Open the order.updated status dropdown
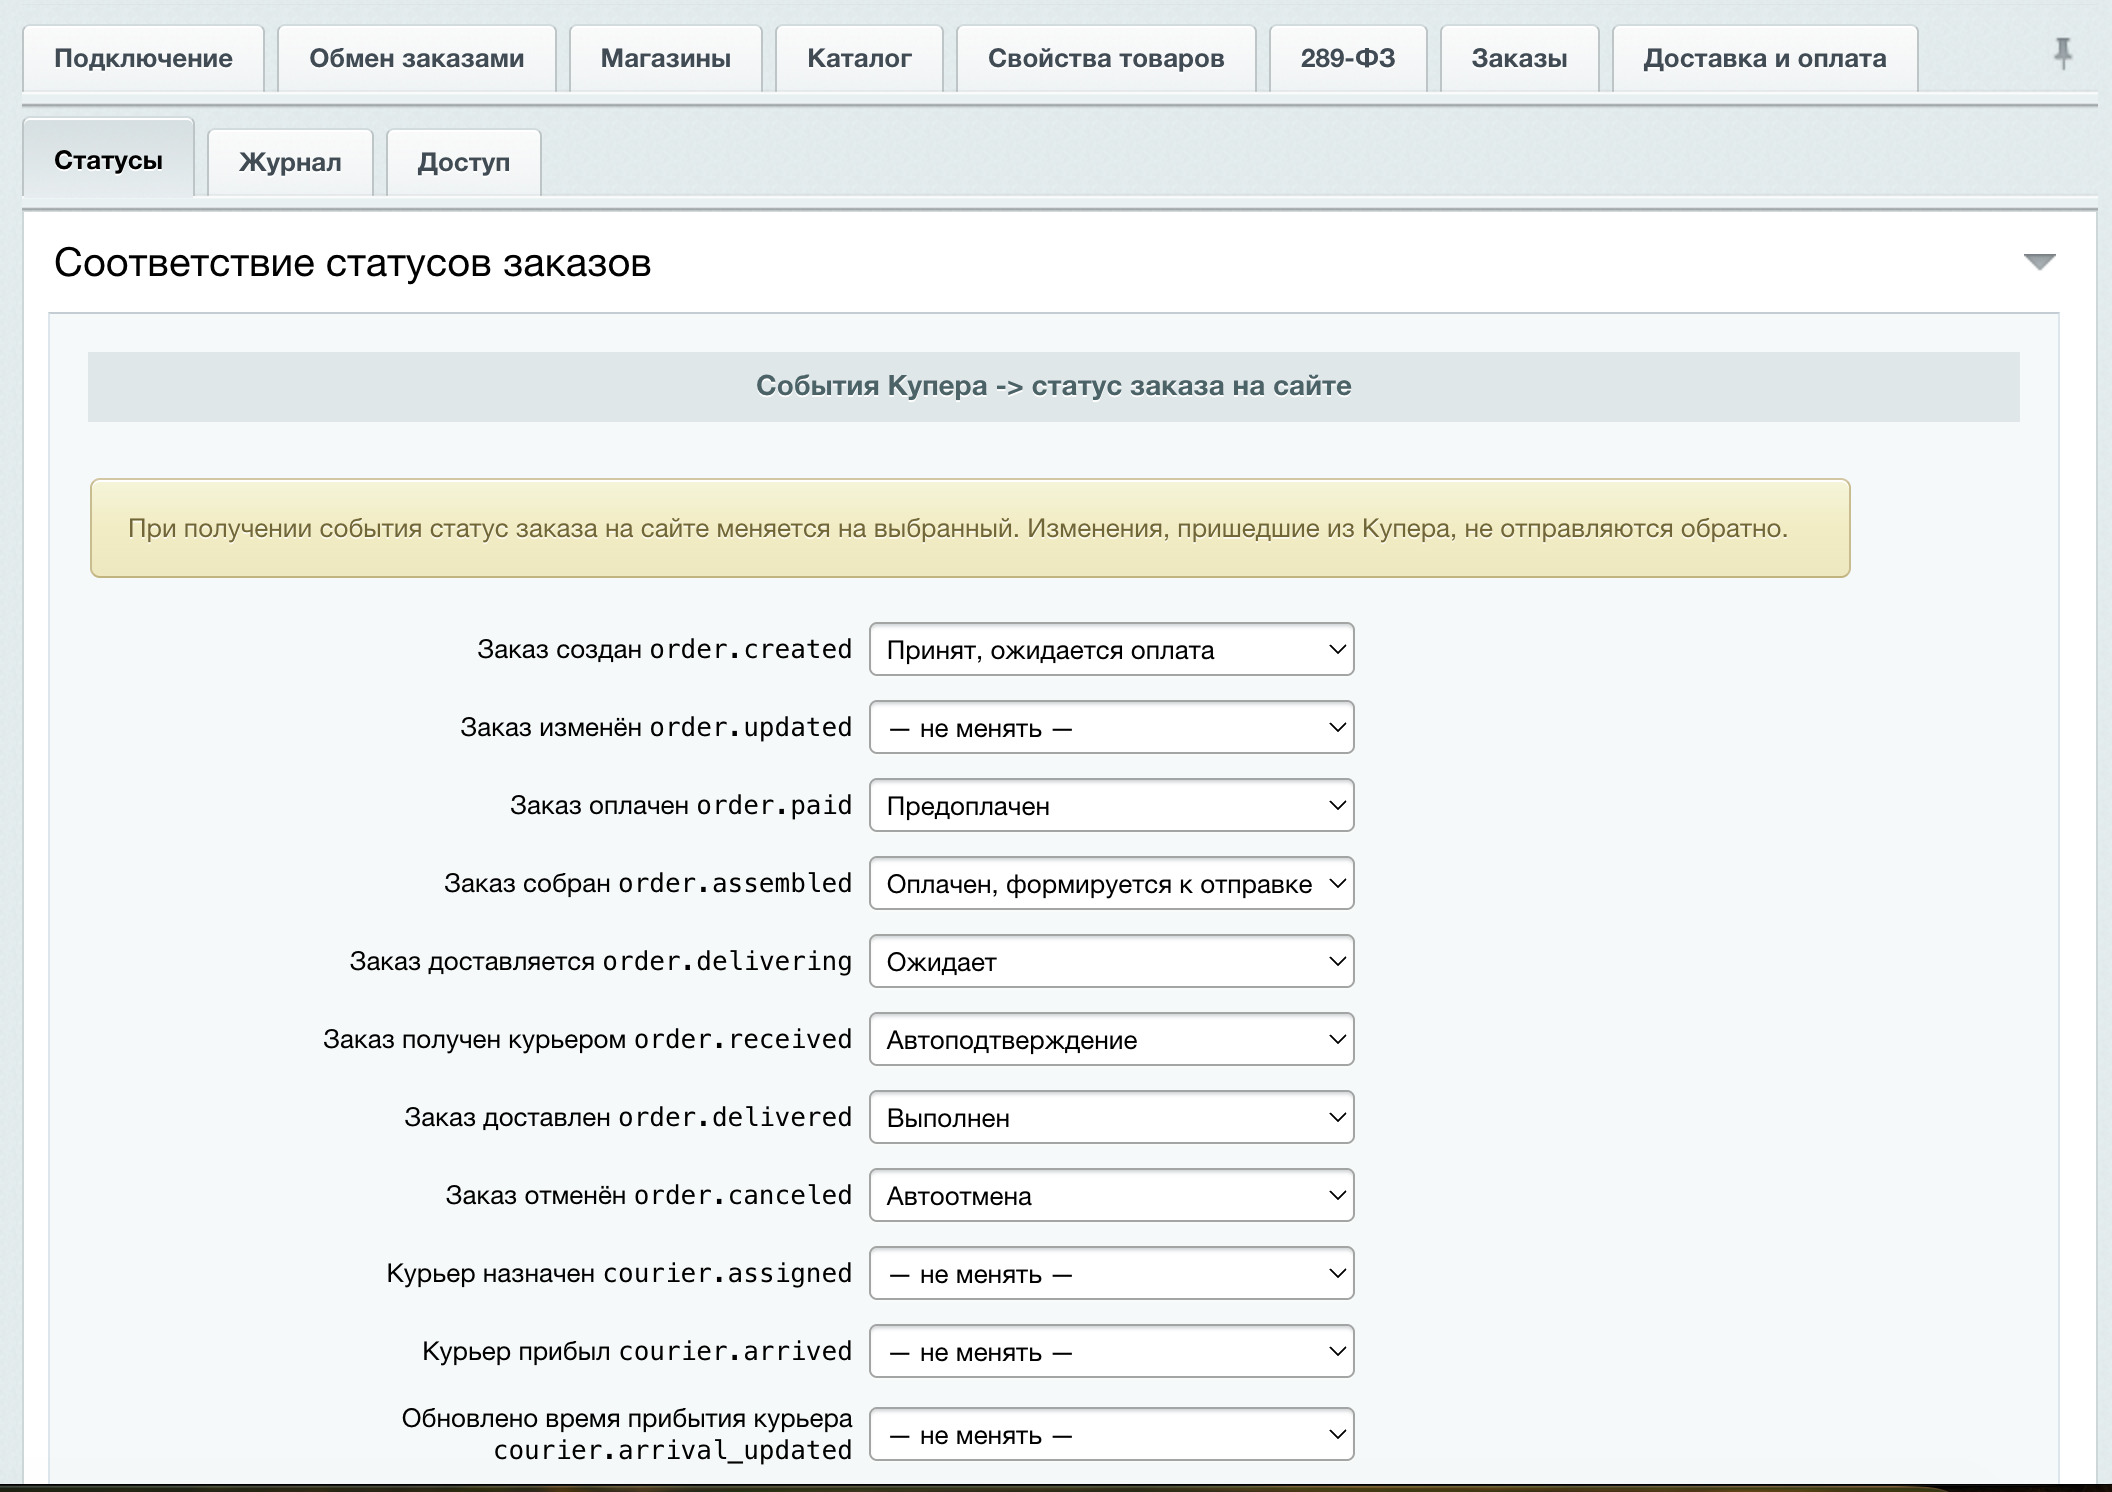 (1112, 728)
